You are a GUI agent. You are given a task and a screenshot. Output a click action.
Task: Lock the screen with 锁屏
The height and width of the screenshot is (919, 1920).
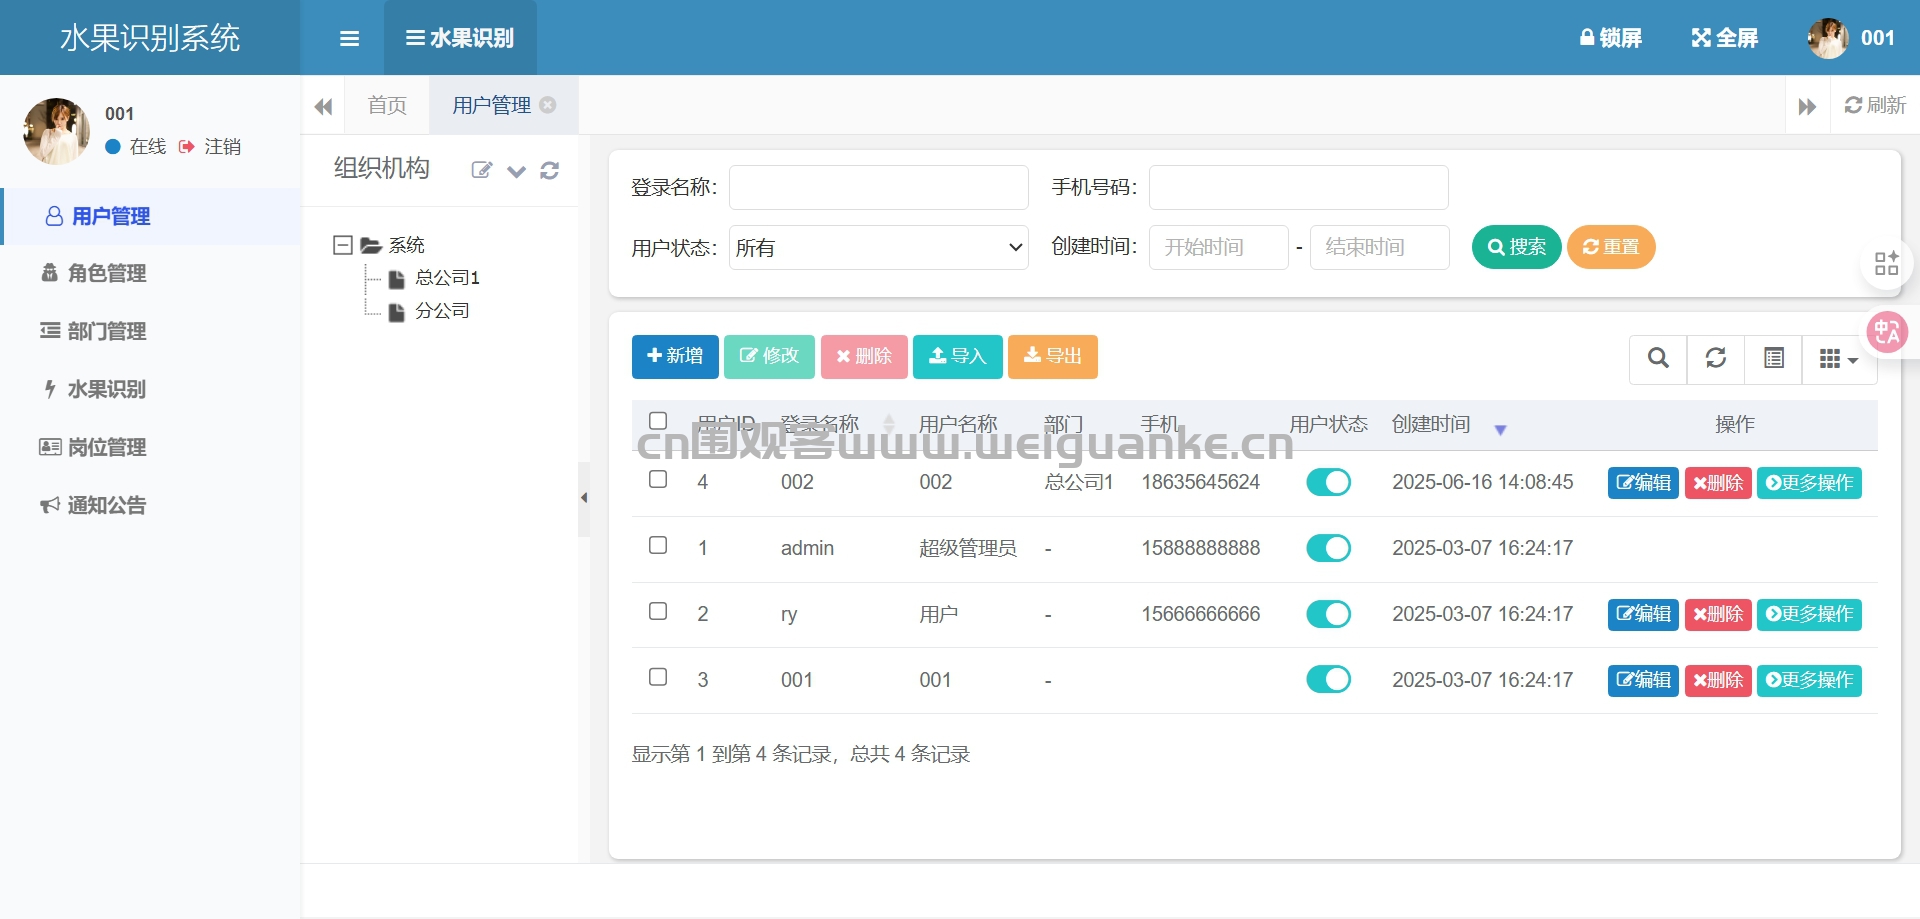tap(1610, 38)
